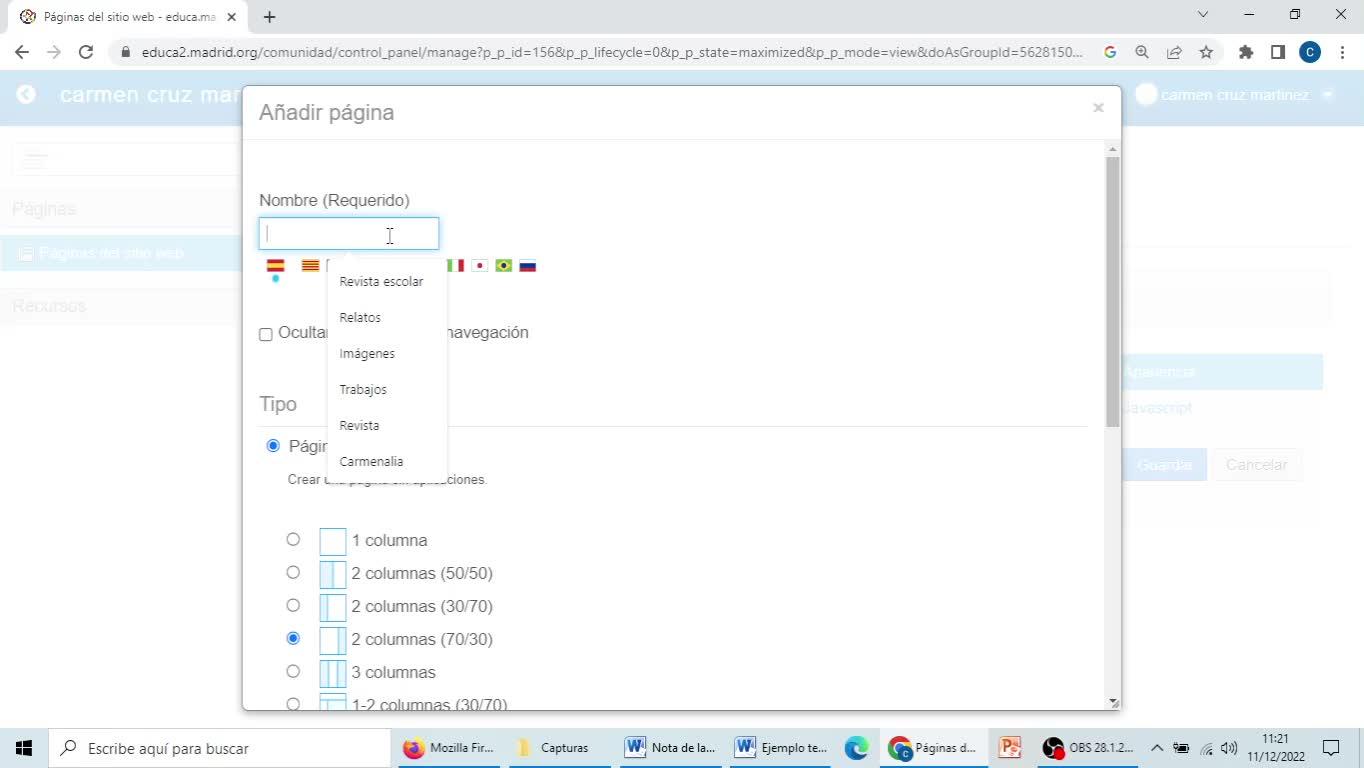Choose 'Revista' from the suggestions
This screenshot has height=768, width=1364.
(x=387, y=426)
